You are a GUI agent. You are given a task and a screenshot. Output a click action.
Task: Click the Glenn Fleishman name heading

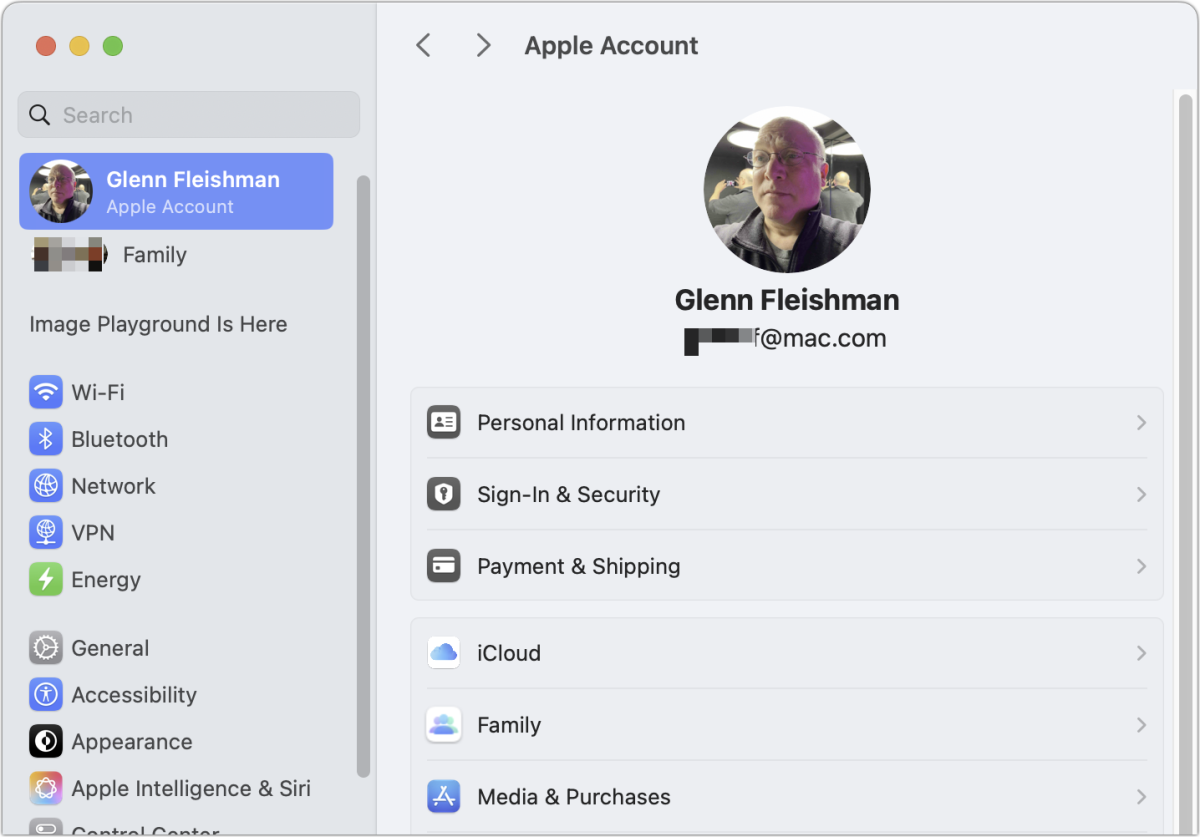[787, 300]
